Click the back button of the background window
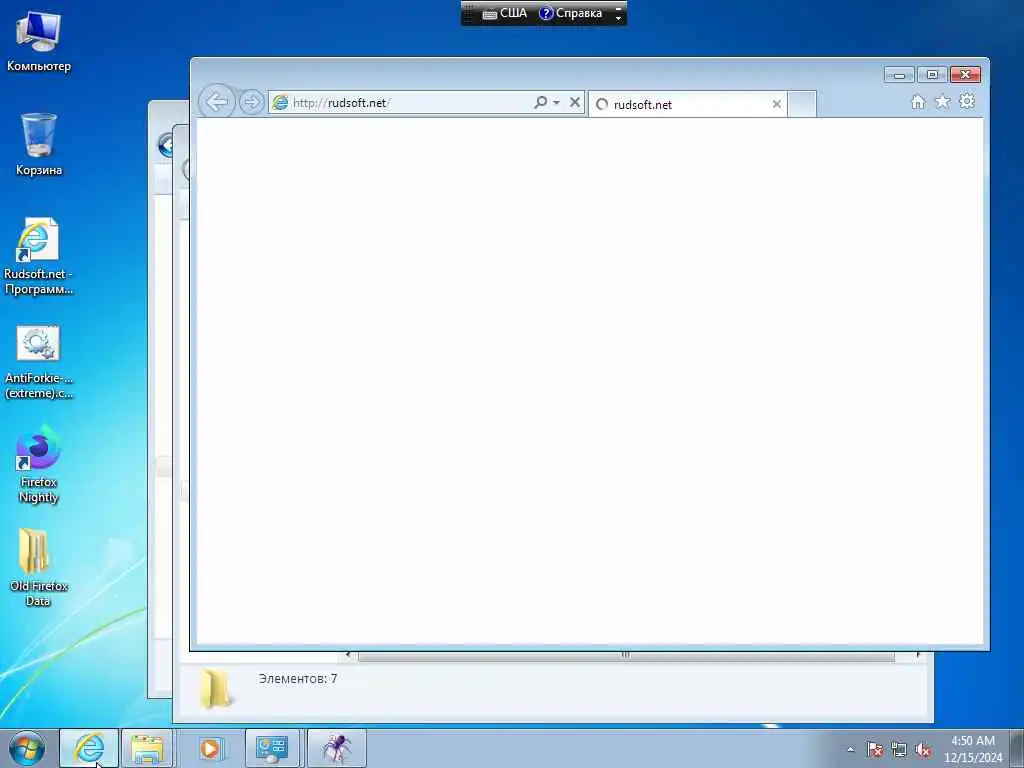The height and width of the screenshot is (768, 1024). point(166,144)
